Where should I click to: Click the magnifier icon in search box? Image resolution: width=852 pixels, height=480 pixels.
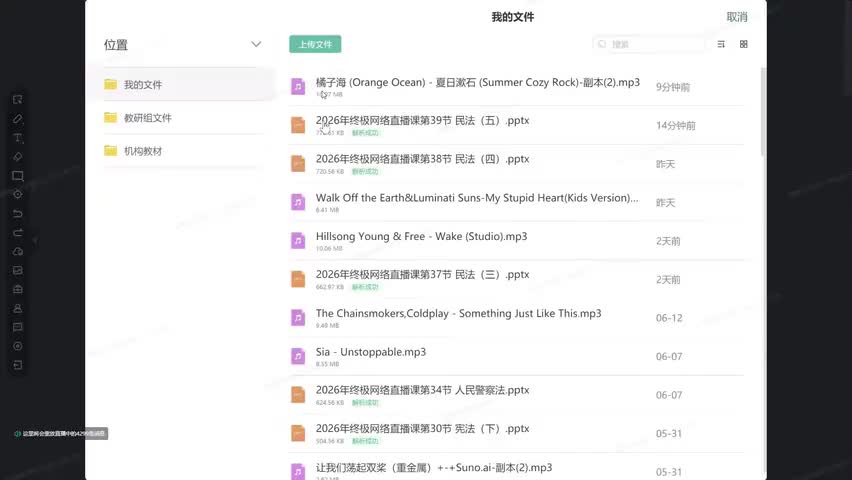(602, 44)
